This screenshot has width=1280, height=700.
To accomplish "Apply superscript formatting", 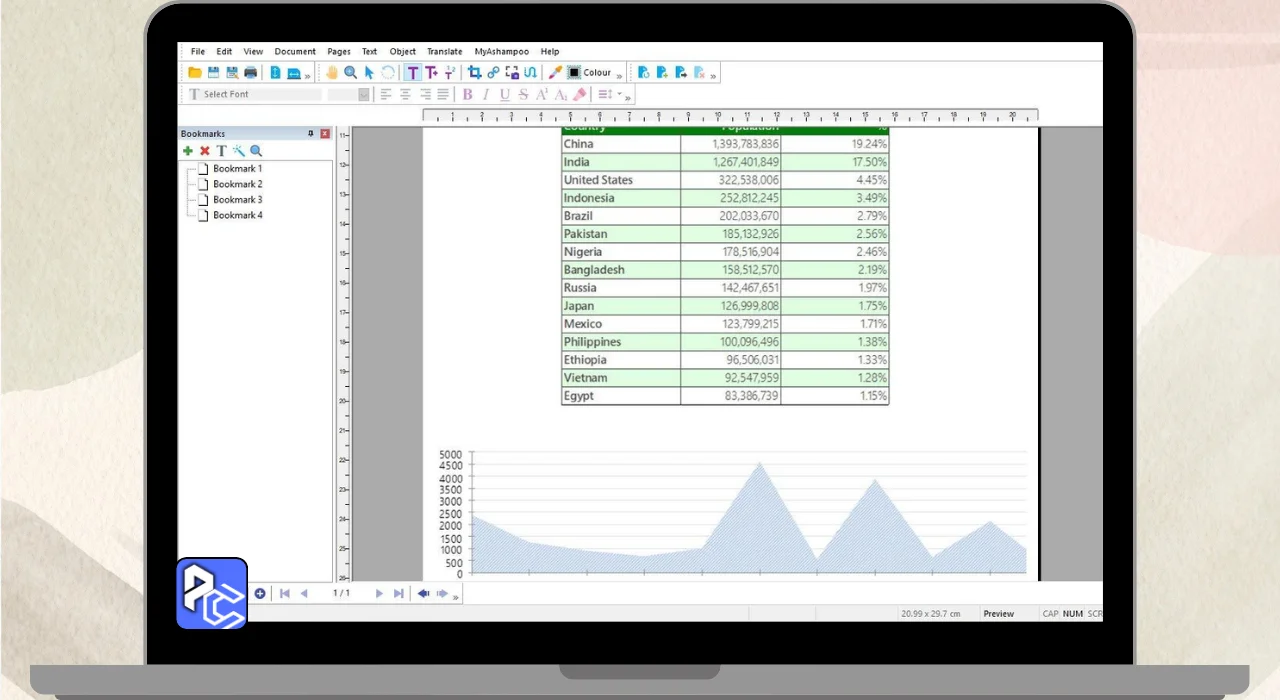I will (x=542, y=94).
